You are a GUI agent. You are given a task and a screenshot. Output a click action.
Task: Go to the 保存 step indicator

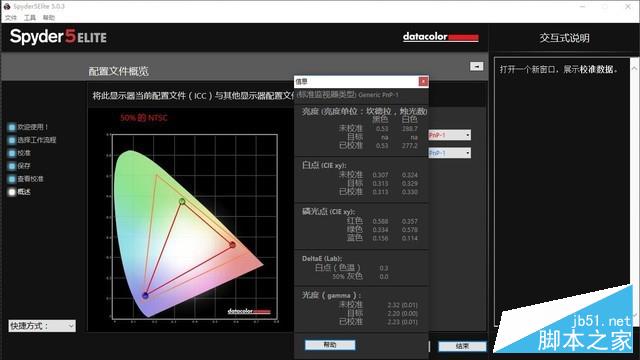pos(12,166)
